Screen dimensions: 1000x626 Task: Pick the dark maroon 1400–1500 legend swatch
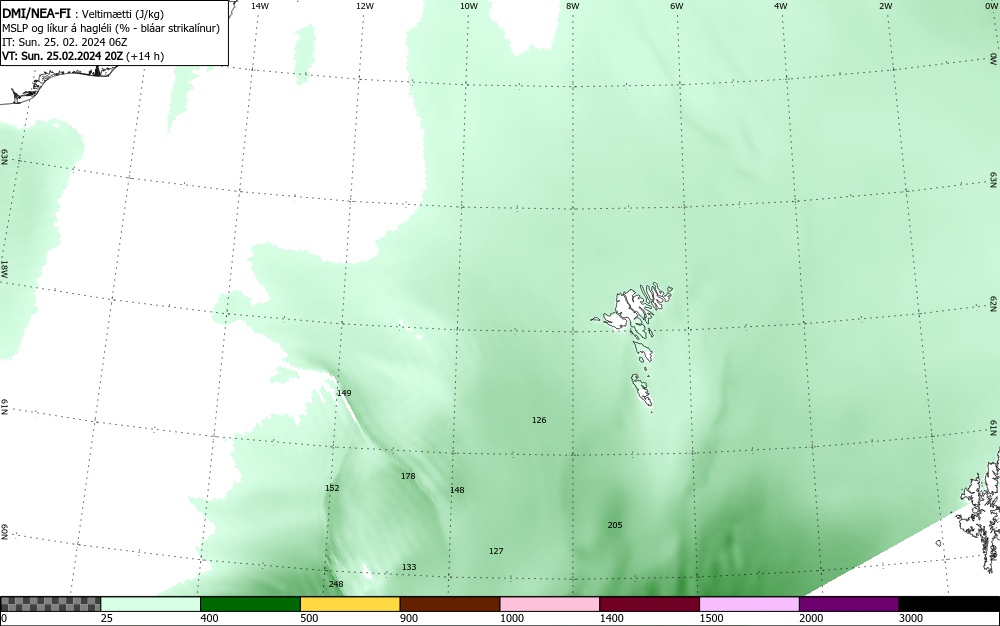pos(649,604)
